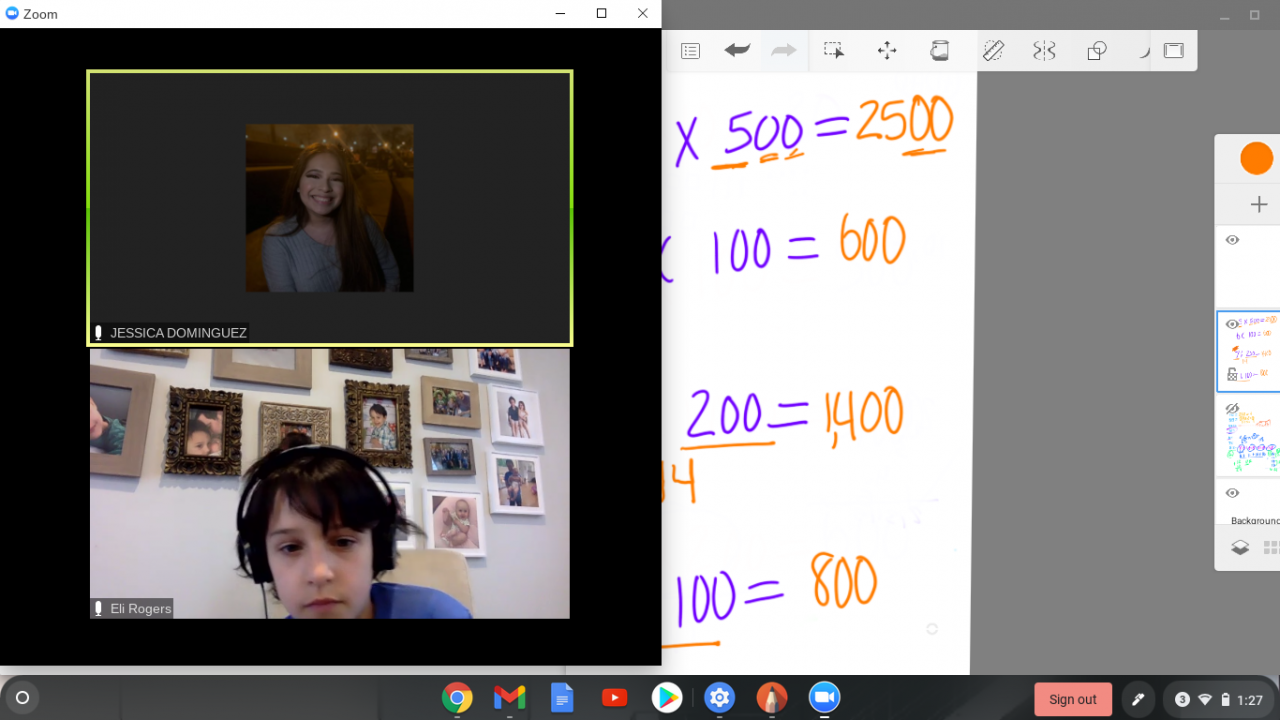Viewport: 1280px width, 720px height.
Task: Maximize the Zoom window
Action: 601,14
